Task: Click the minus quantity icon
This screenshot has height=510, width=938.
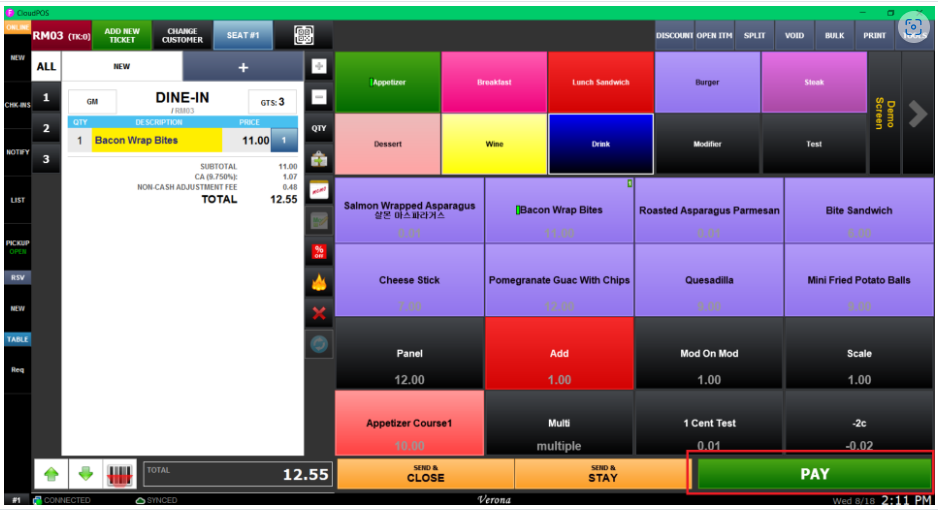Action: 319,97
